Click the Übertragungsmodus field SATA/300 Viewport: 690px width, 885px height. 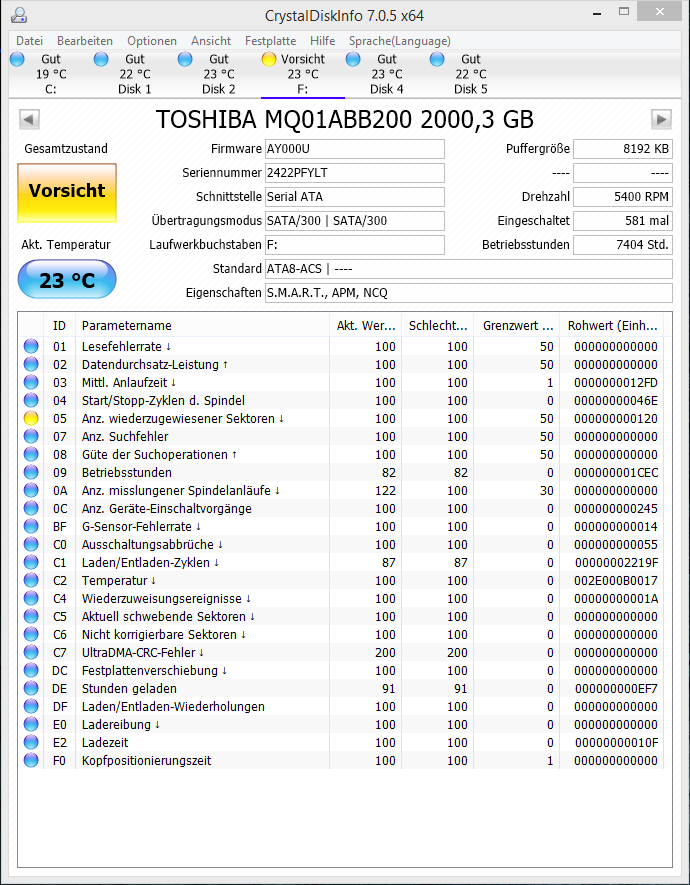[355, 221]
